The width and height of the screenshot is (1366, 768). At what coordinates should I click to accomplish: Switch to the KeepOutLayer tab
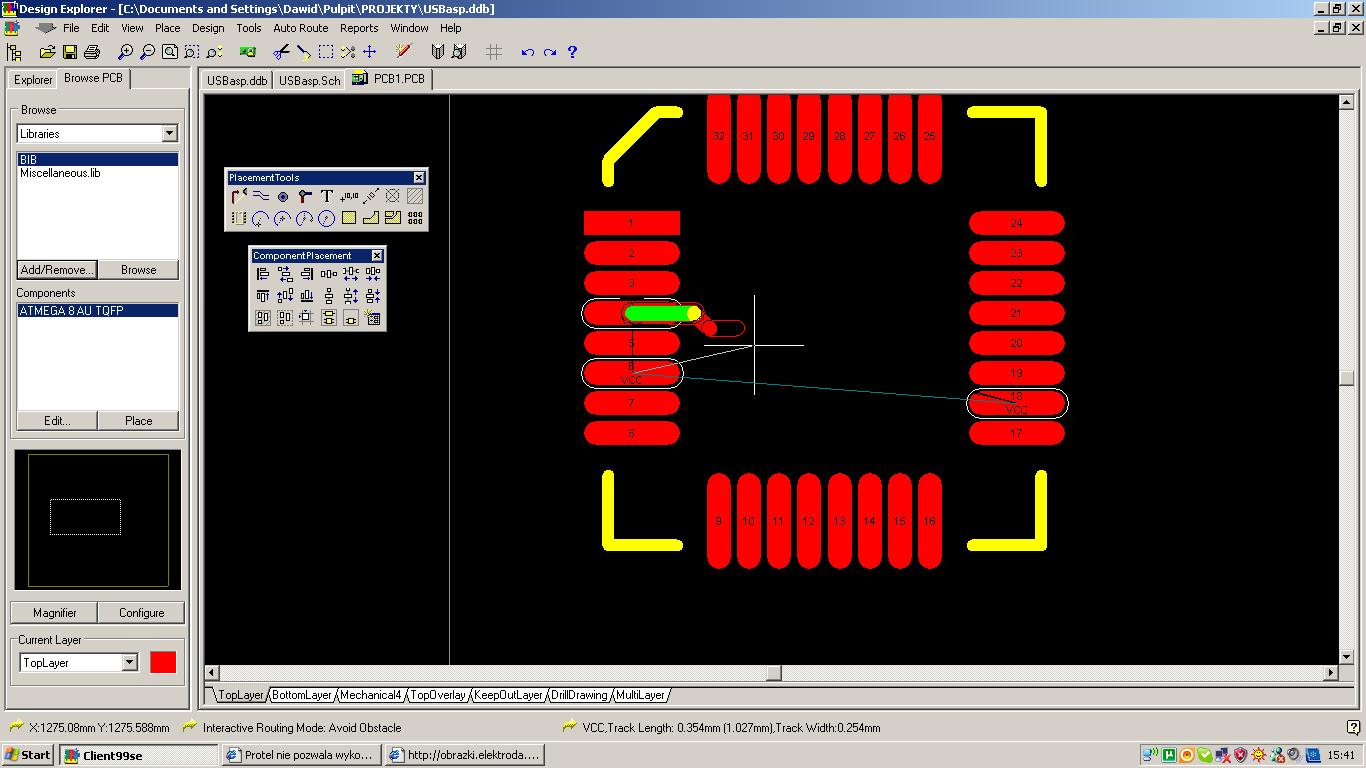click(508, 695)
